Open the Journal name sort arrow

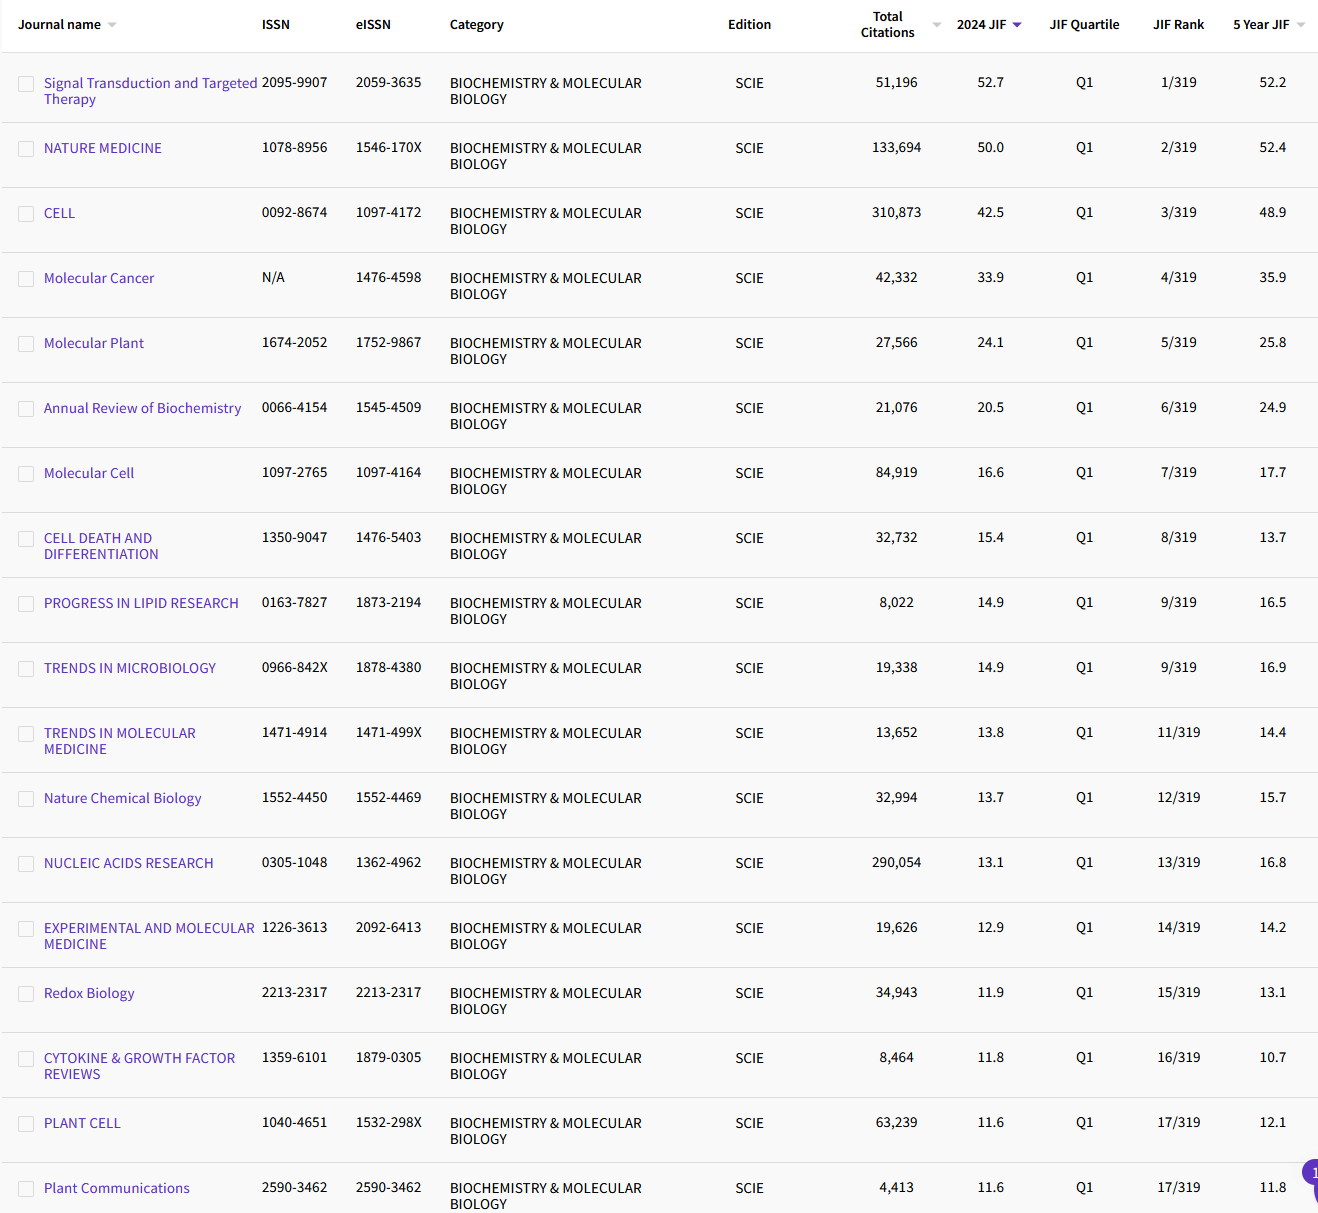coord(110,24)
